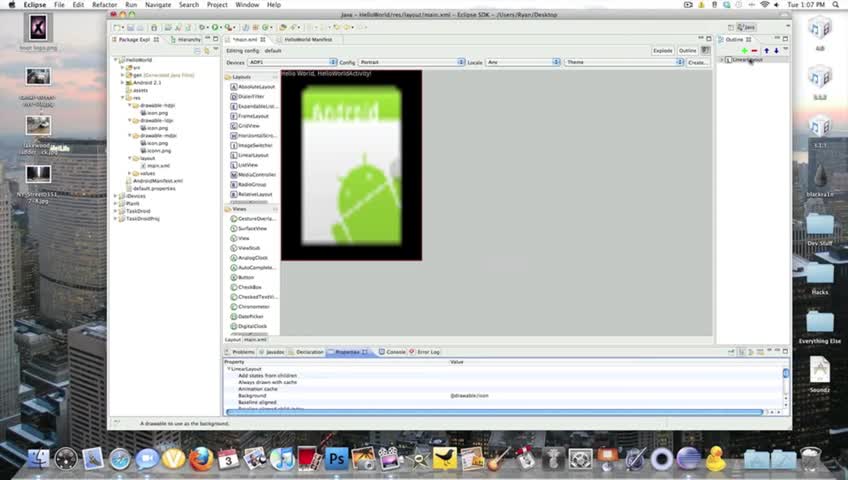
Task: Select Button widget in Views palette
Action: [242, 277]
